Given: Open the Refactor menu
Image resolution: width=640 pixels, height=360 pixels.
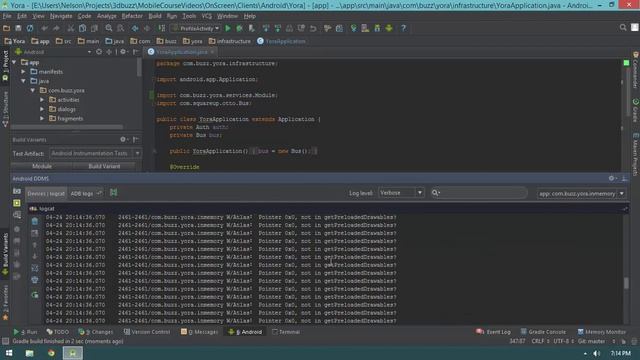Looking at the screenshot, I should coord(132,16).
